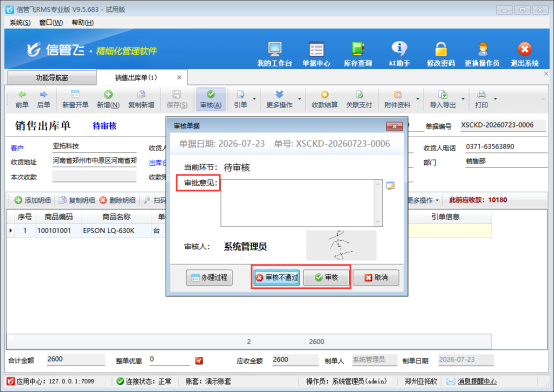Click 审核不通过 in the dialog

tap(276, 277)
